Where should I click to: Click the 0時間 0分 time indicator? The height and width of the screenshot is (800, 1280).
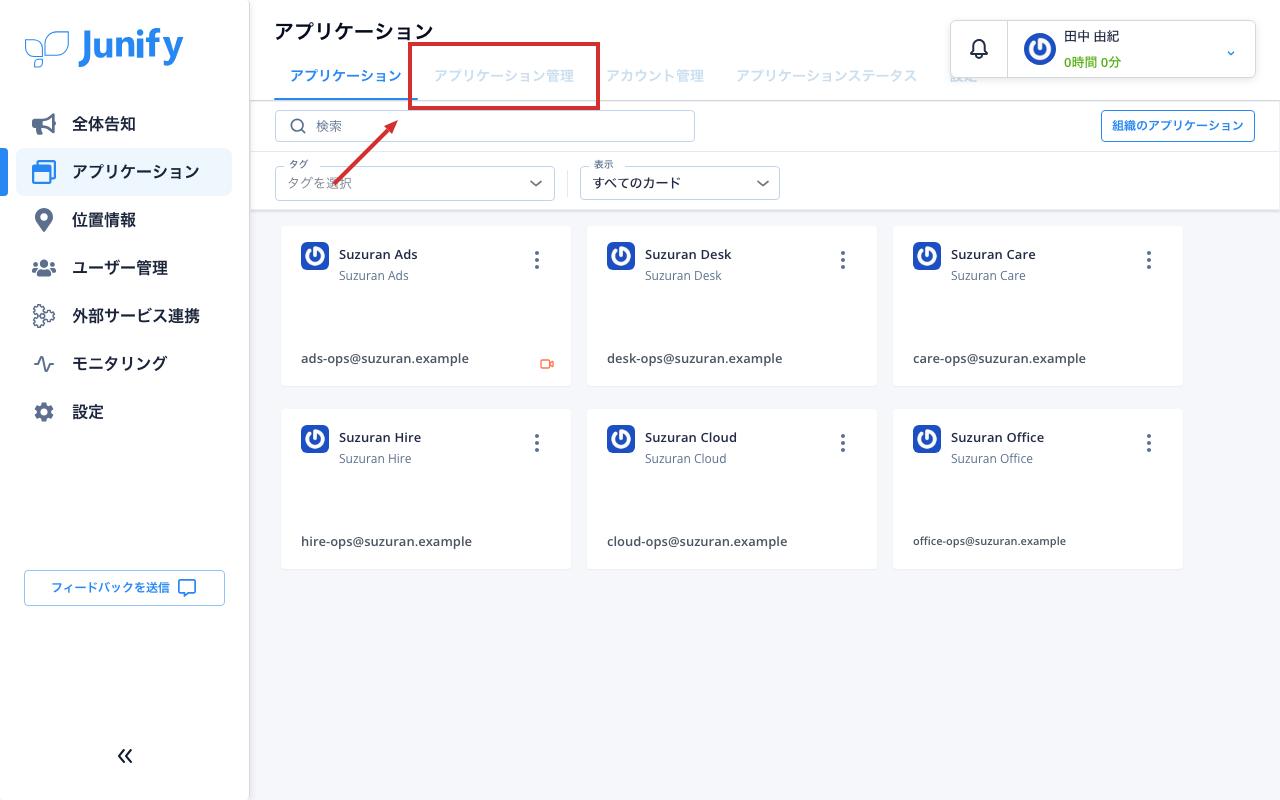(1092, 62)
